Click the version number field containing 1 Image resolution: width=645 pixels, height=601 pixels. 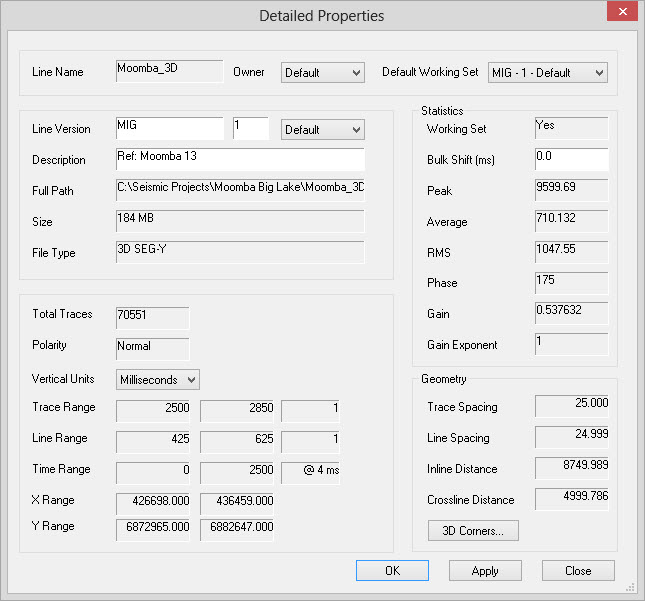(x=250, y=129)
